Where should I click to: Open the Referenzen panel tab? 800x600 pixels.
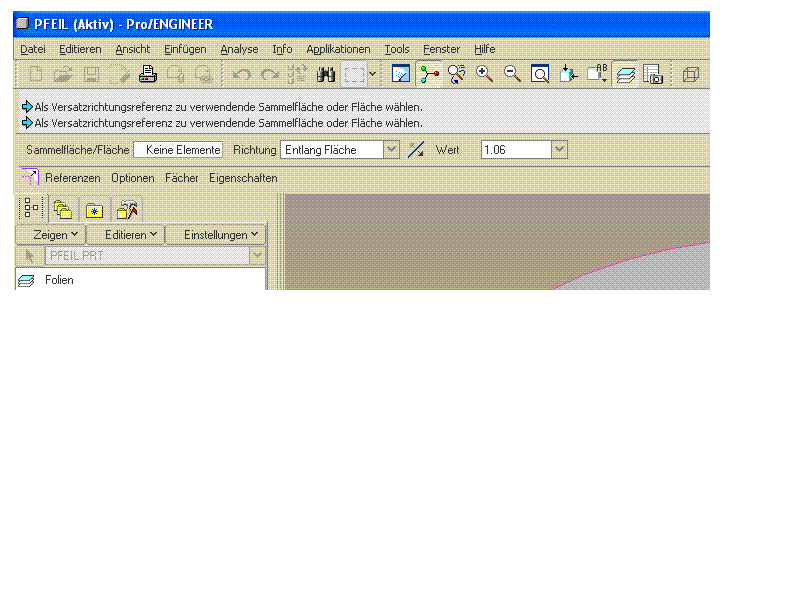click(x=73, y=178)
